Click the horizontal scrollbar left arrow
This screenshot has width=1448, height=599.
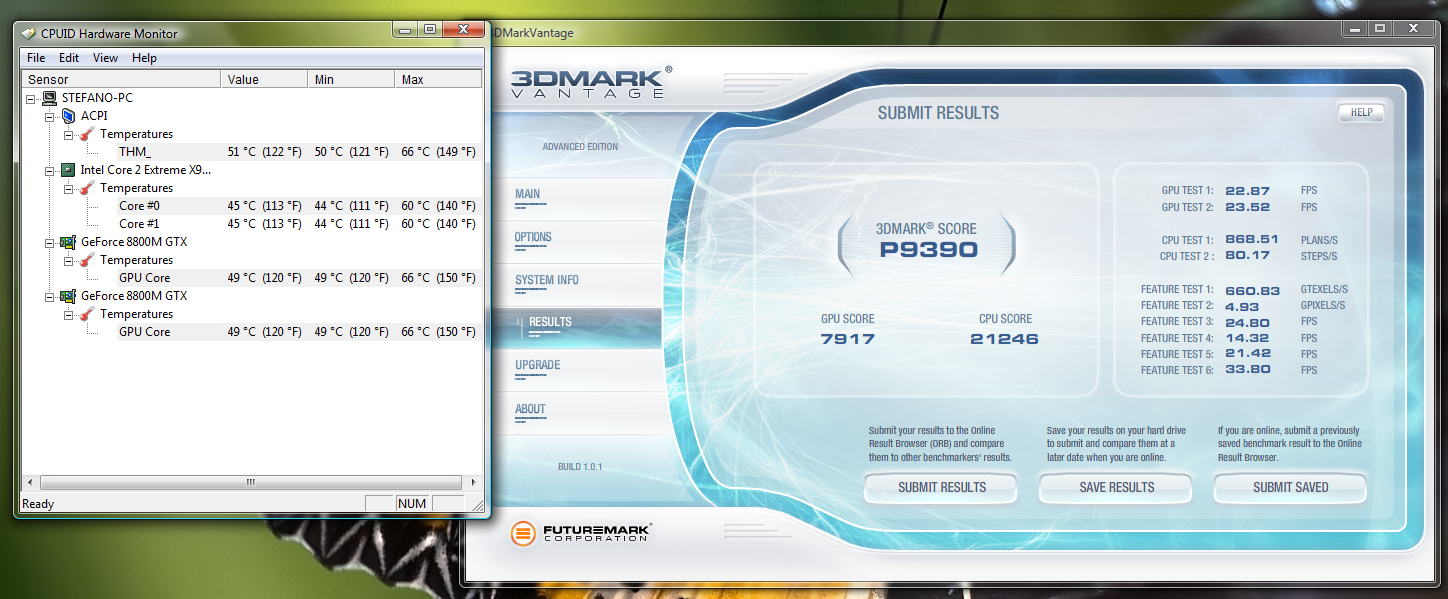31,482
